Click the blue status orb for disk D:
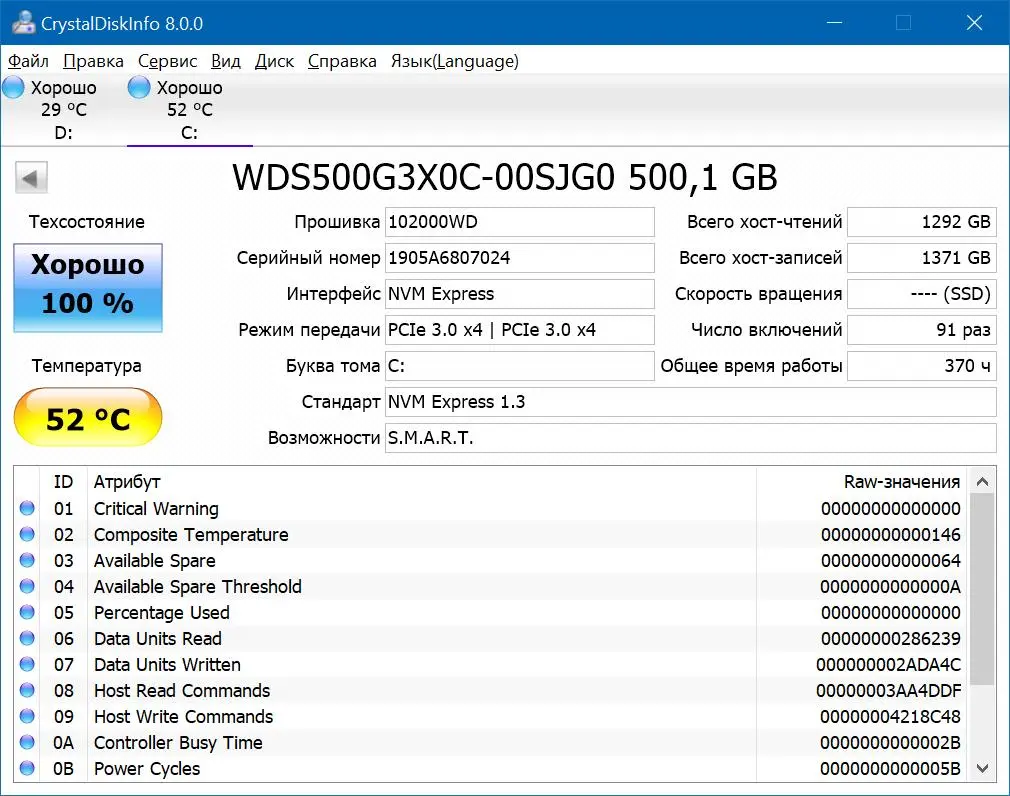The height and width of the screenshot is (796, 1010). click(x=13, y=87)
